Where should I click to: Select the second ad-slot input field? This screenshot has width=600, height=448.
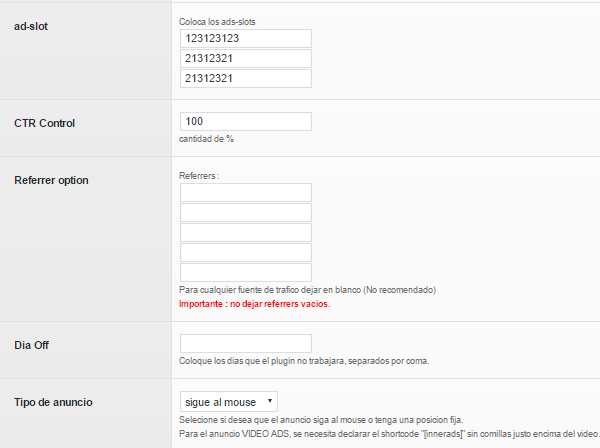coord(246,59)
